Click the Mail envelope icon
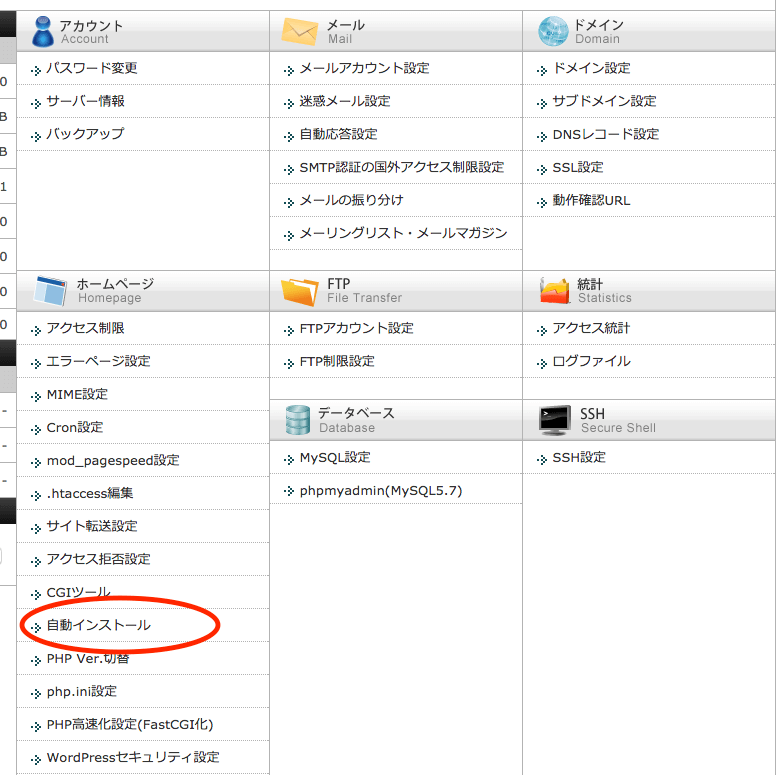The height and width of the screenshot is (775, 776). tap(299, 32)
